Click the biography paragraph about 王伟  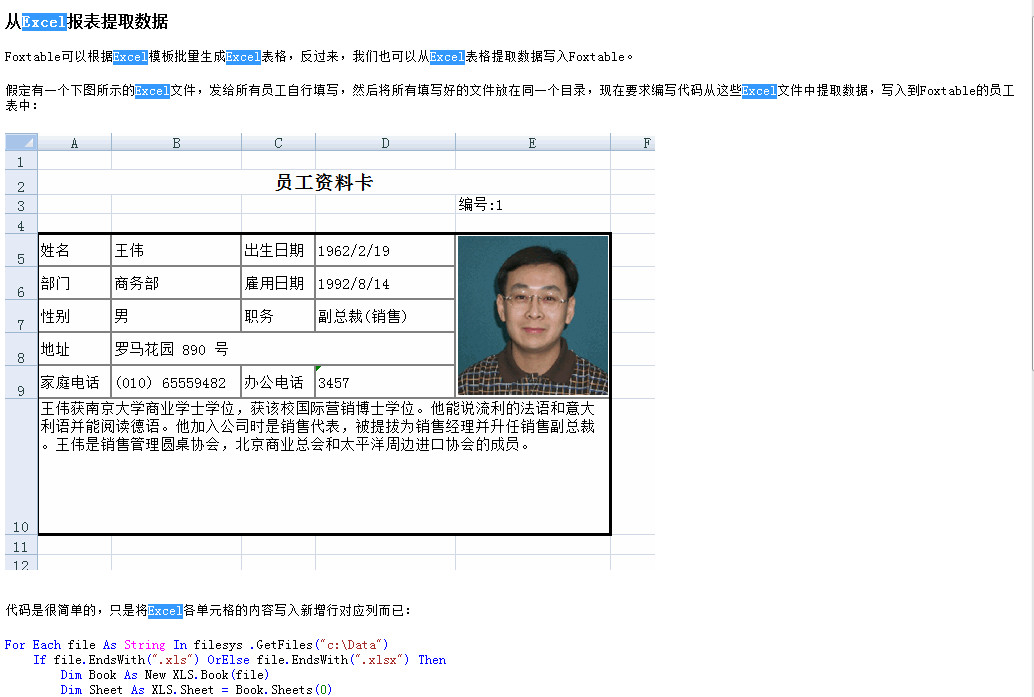[317, 427]
